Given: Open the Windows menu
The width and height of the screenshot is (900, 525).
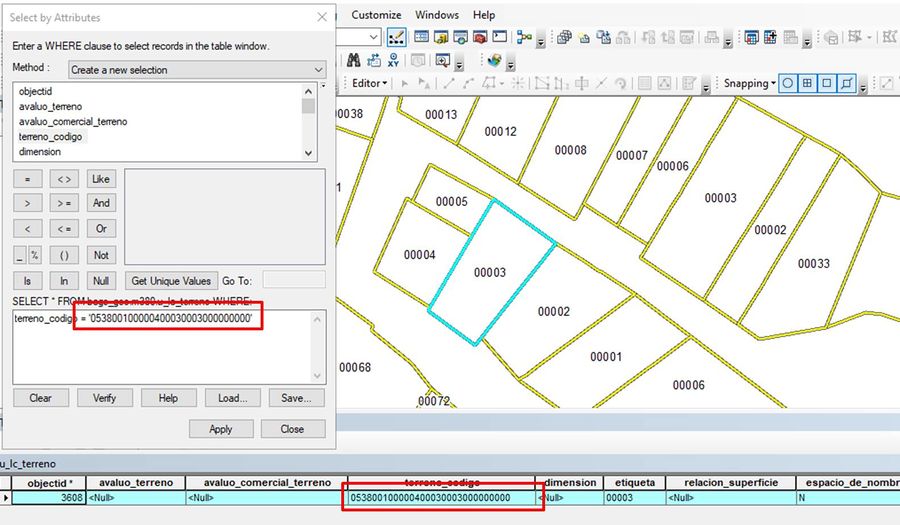Looking at the screenshot, I should click(x=437, y=15).
